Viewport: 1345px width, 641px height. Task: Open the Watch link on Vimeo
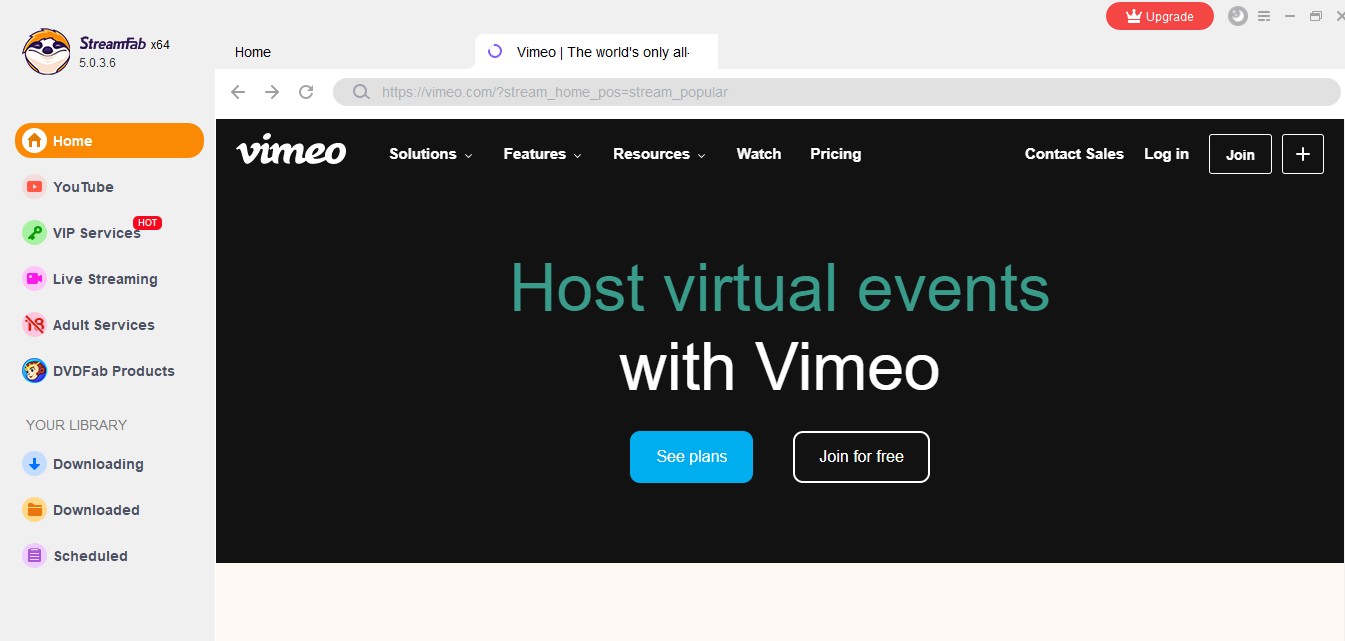[759, 154]
